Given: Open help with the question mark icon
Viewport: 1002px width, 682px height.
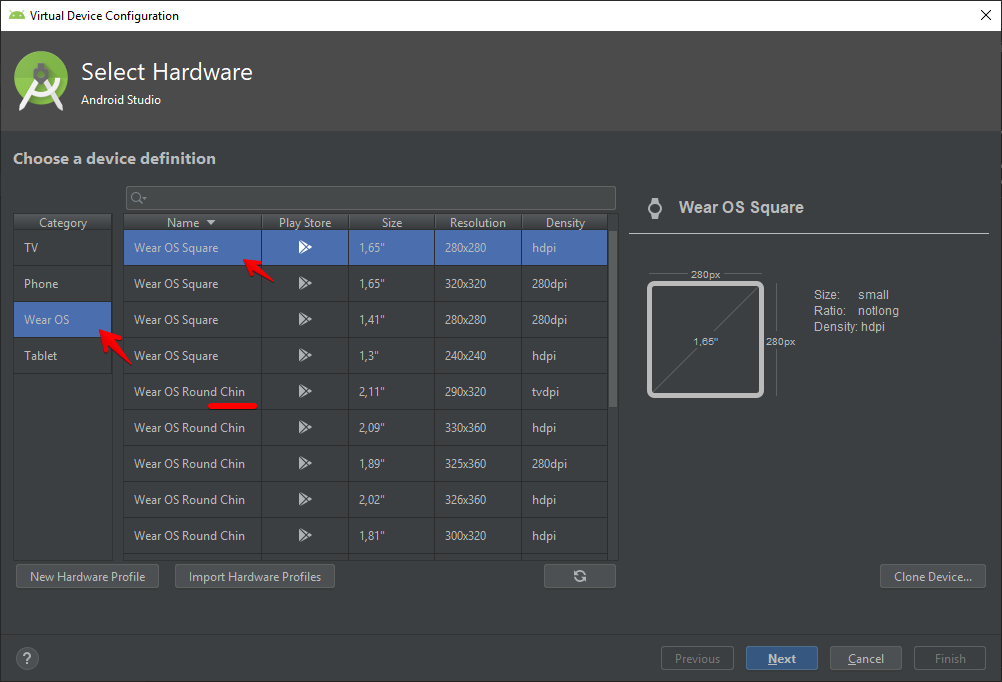Looking at the screenshot, I should click(27, 658).
